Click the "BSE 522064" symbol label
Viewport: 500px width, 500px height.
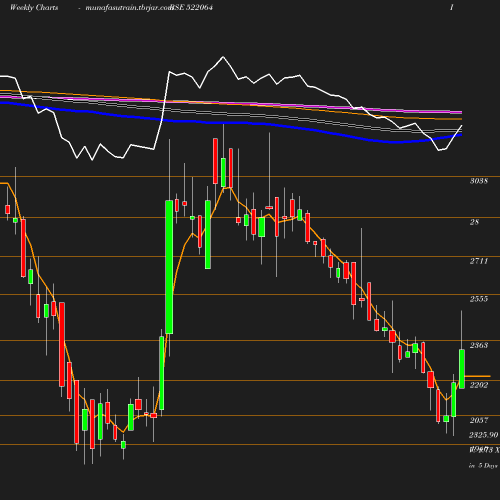point(192,8)
